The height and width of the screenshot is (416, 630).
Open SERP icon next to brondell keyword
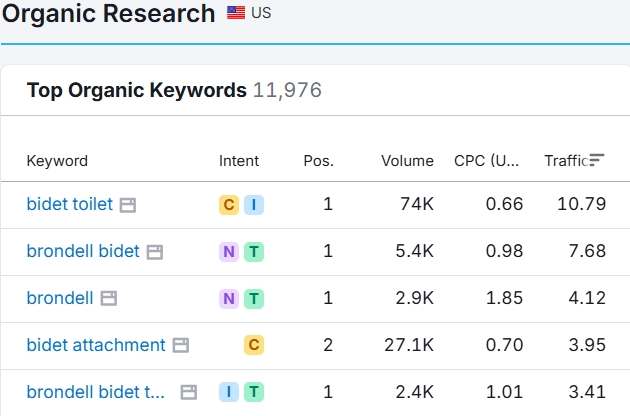tap(108, 299)
